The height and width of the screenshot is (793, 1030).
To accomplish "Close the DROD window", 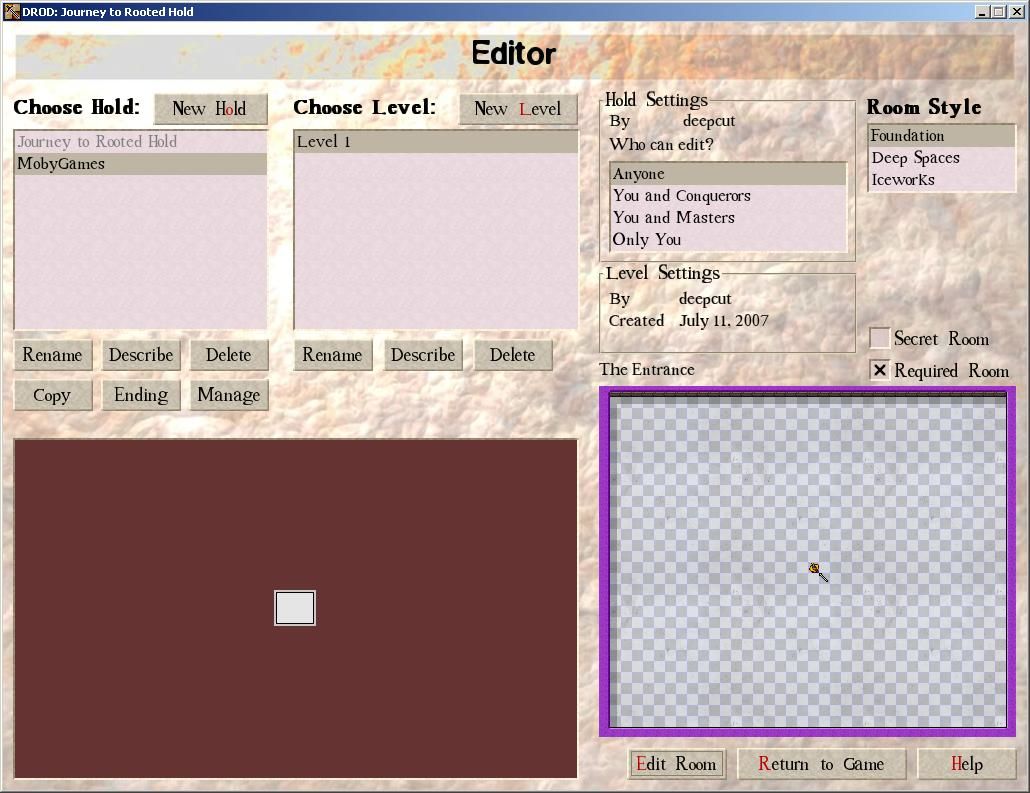I will point(1016,12).
